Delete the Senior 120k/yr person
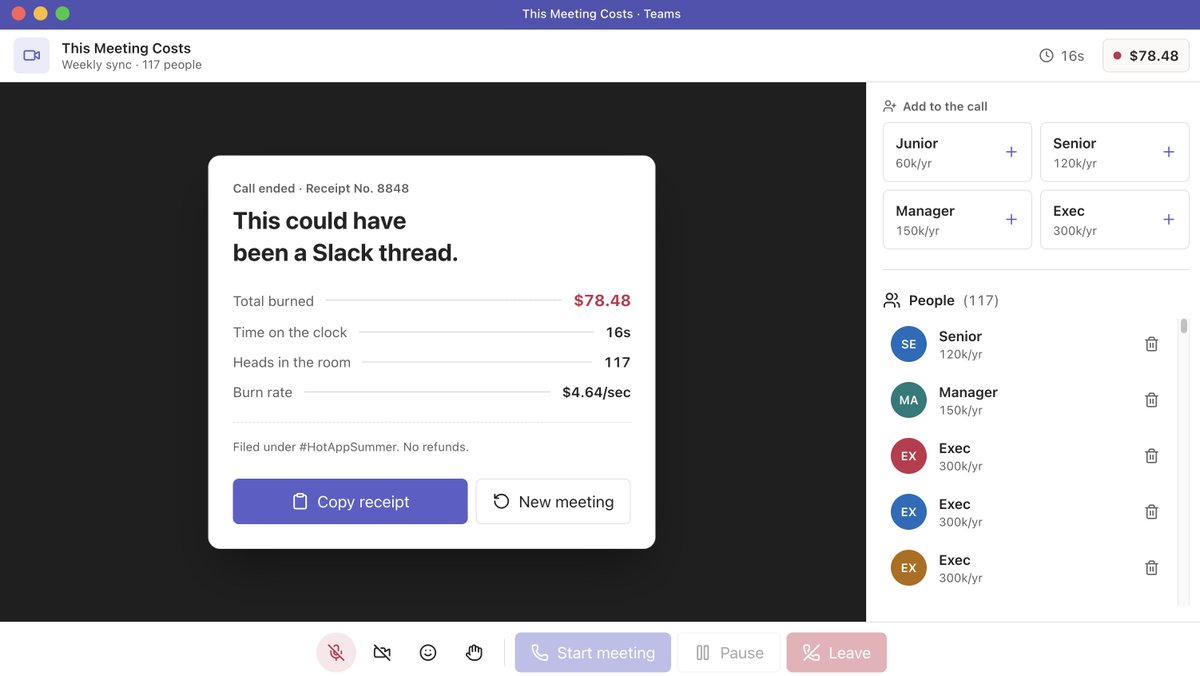This screenshot has width=1200, height=676. tap(1151, 344)
